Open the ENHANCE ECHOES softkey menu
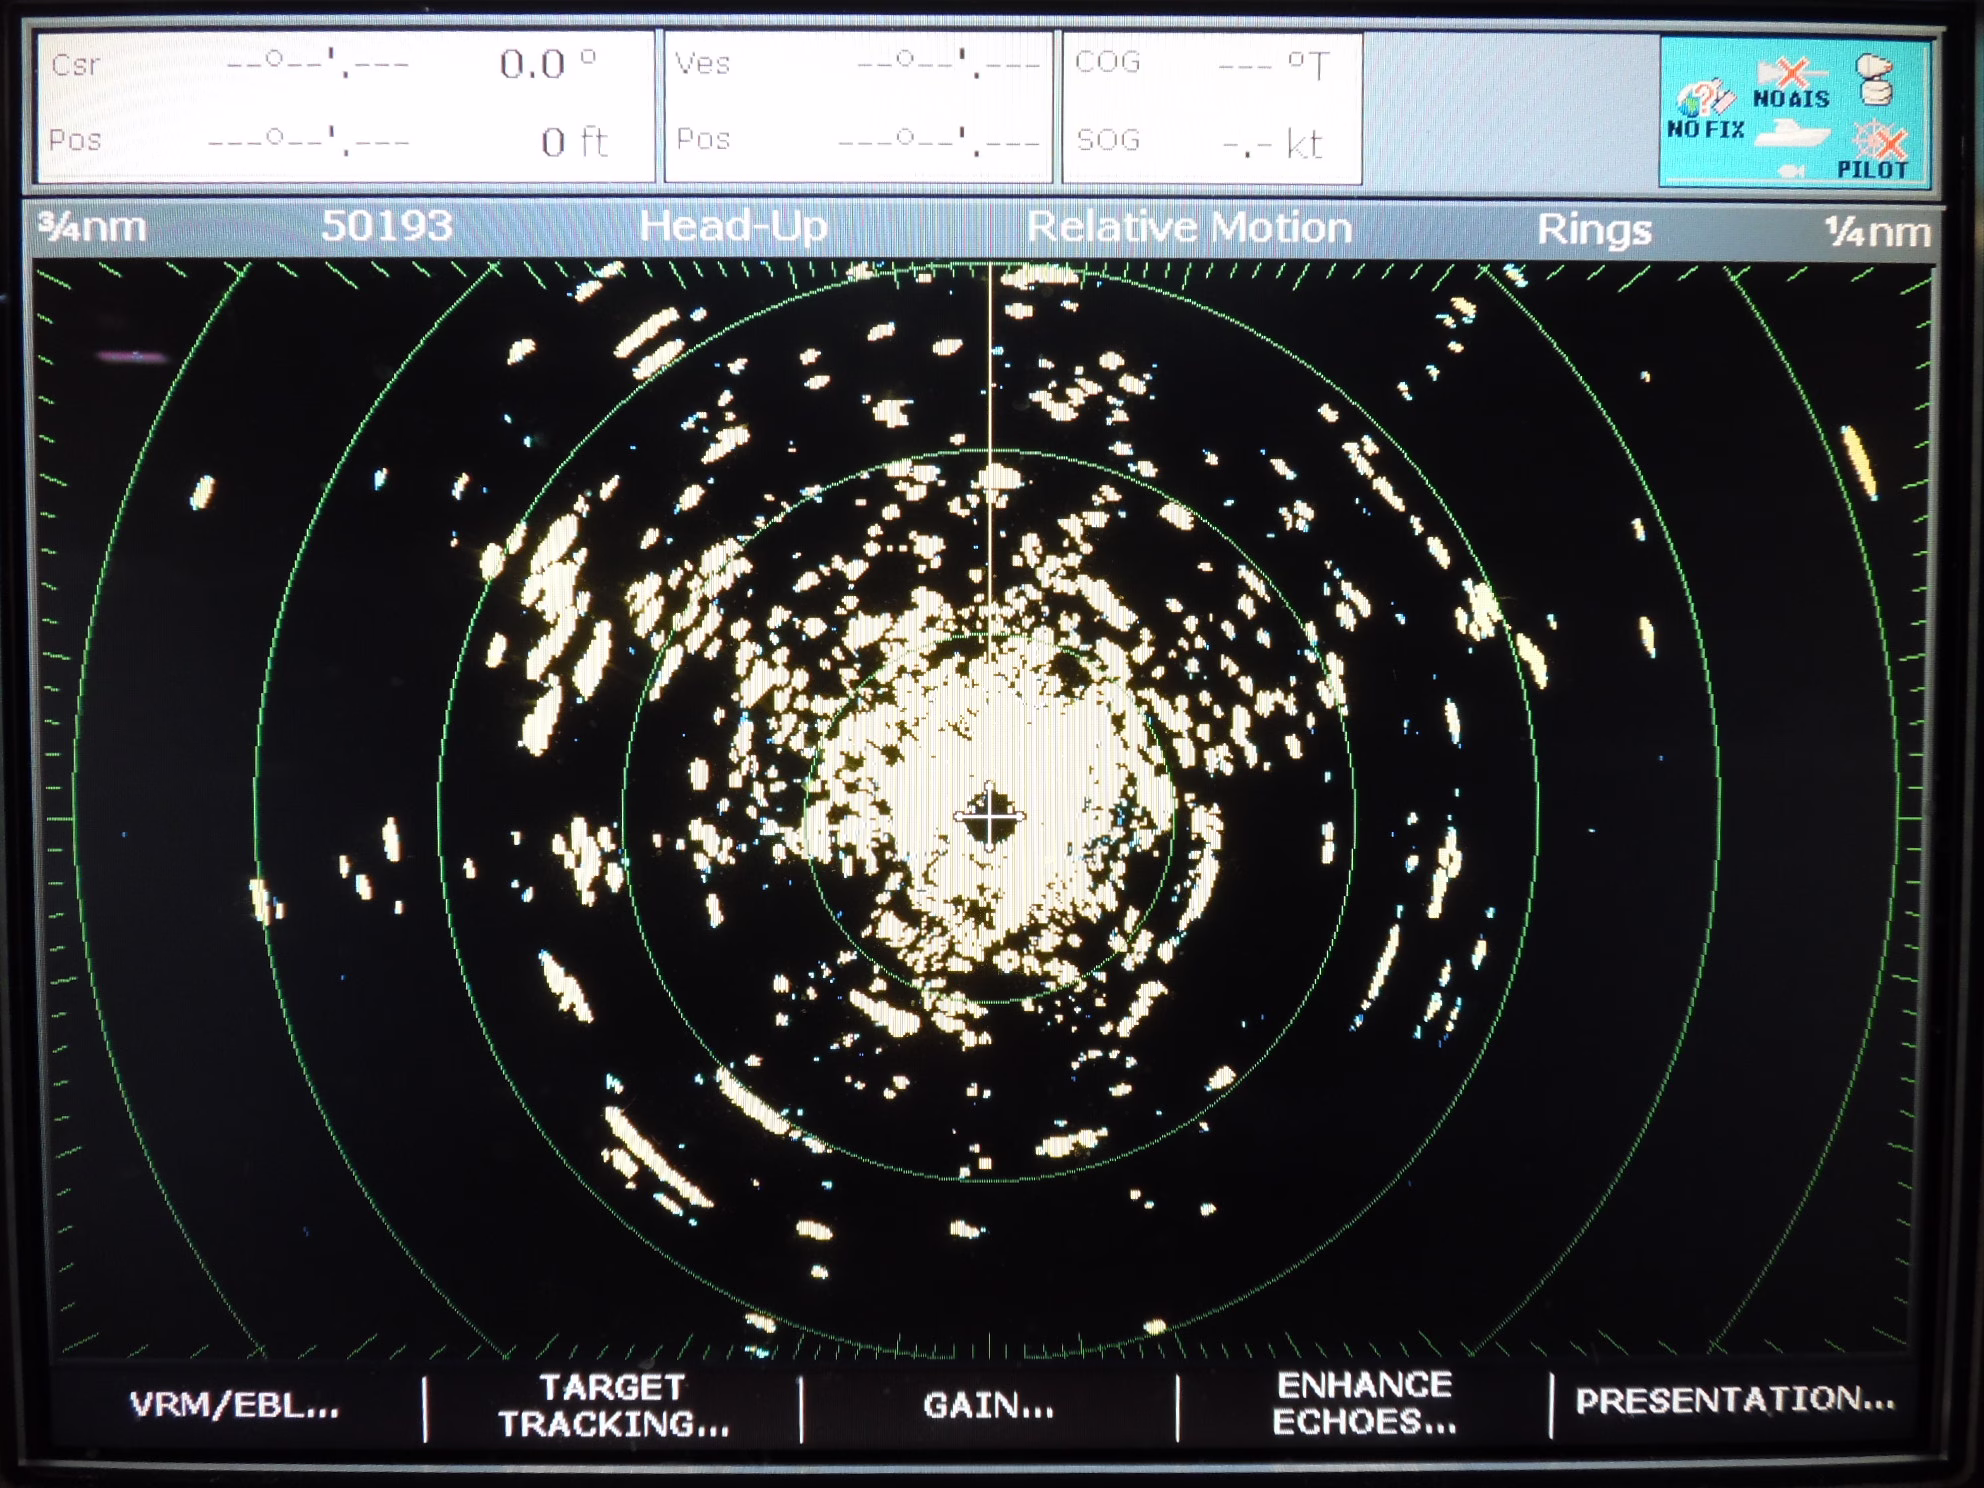 [x=1364, y=1403]
